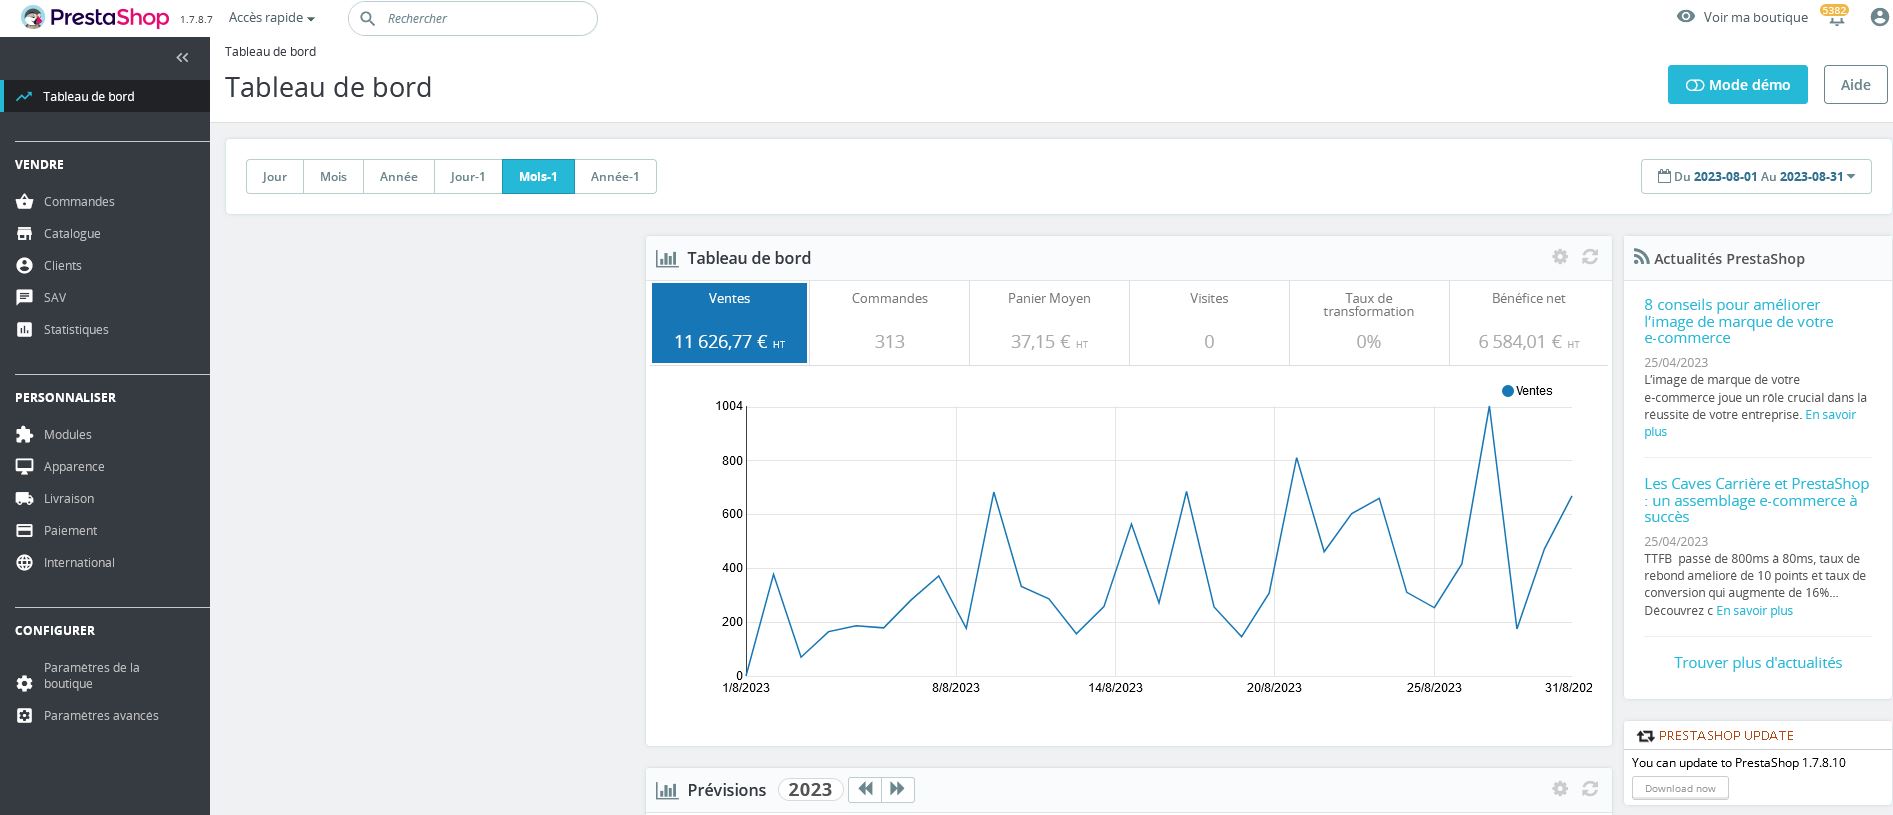The width and height of the screenshot is (1893, 815).
Task: Go to previous year in Prévisions
Action: click(865, 789)
